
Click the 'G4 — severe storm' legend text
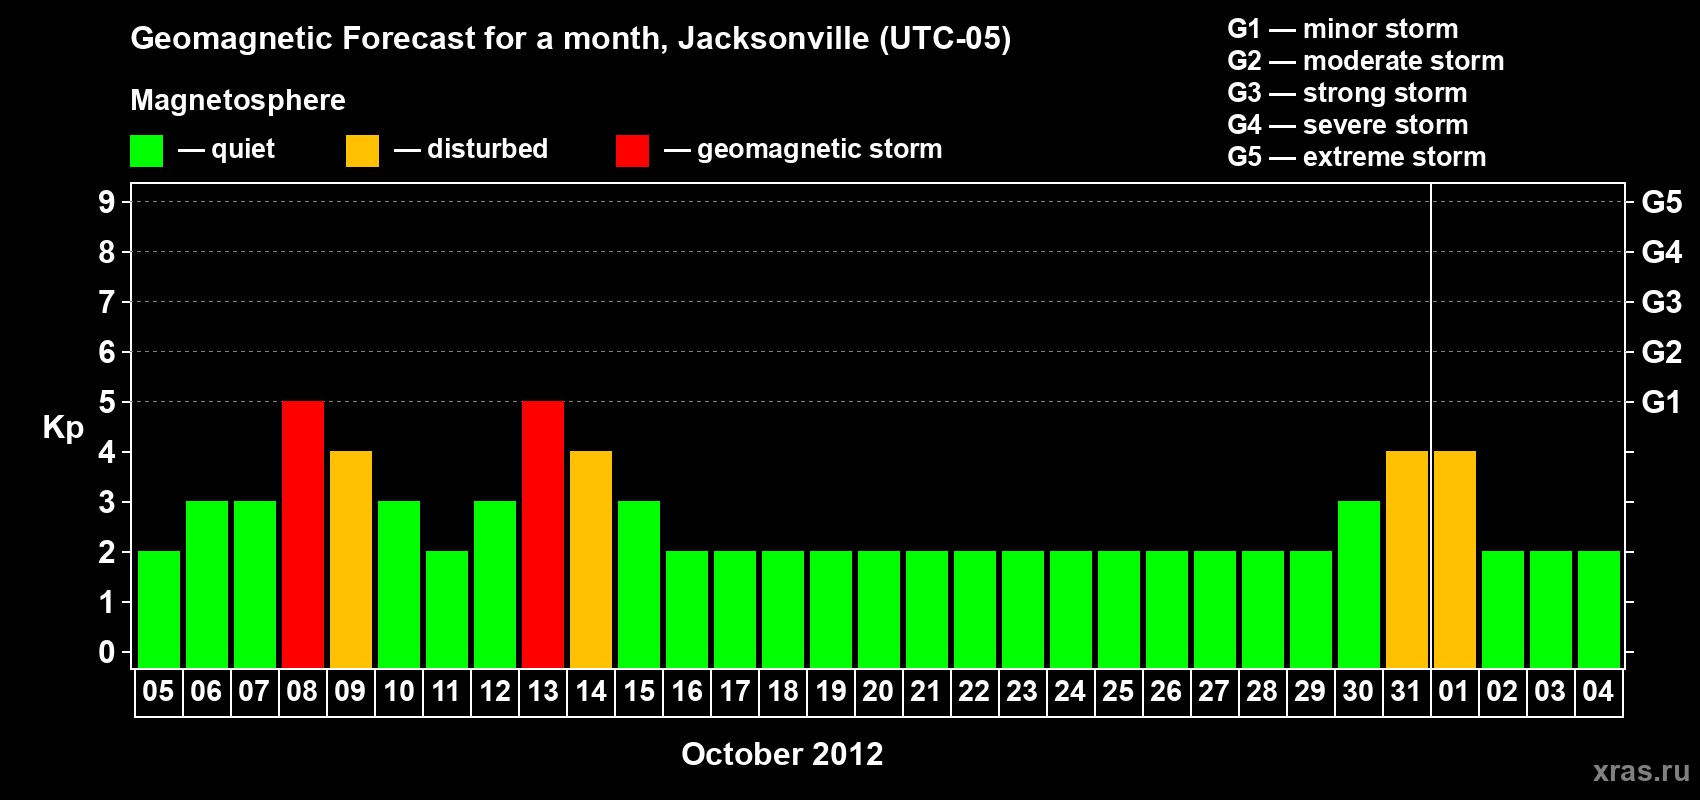pos(1348,125)
